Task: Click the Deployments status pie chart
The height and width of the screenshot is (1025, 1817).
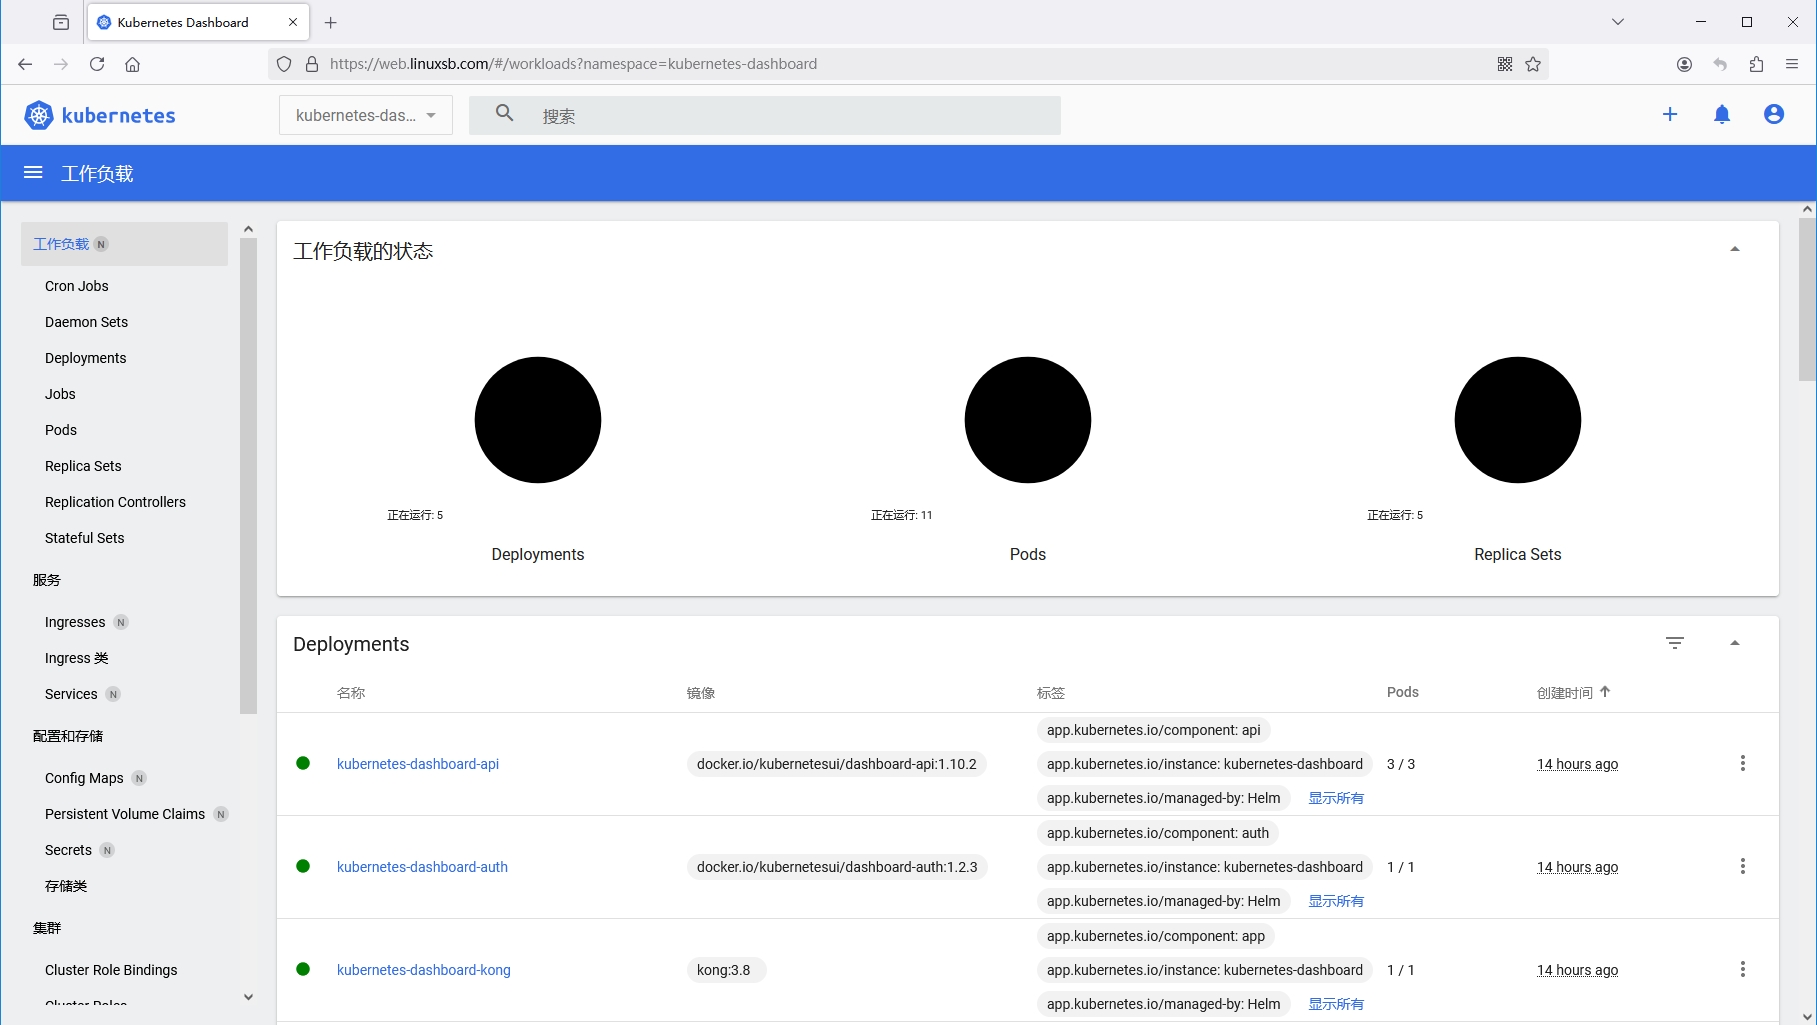Action: [x=538, y=420]
